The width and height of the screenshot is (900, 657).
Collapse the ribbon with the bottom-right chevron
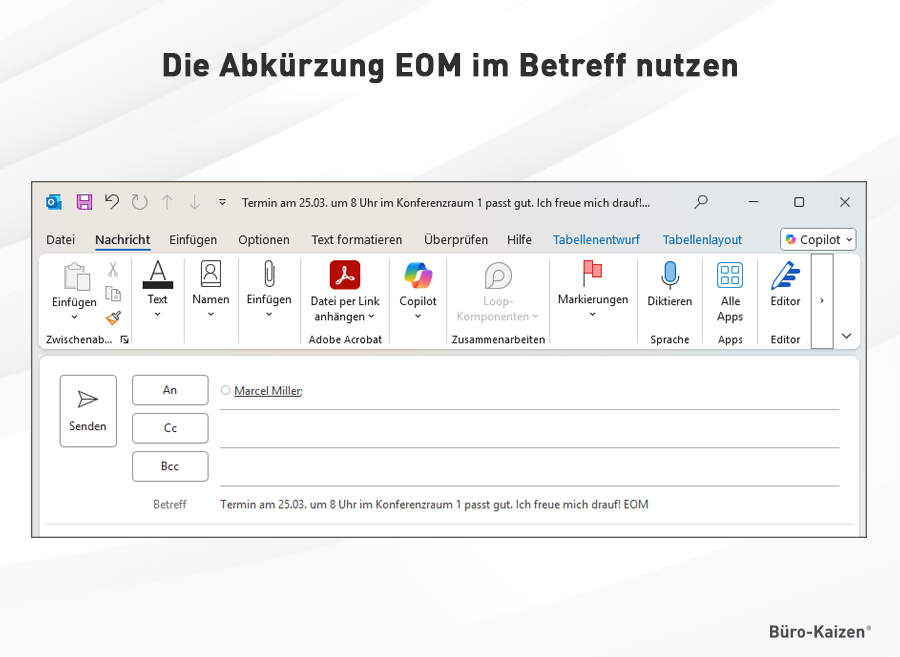coord(846,336)
